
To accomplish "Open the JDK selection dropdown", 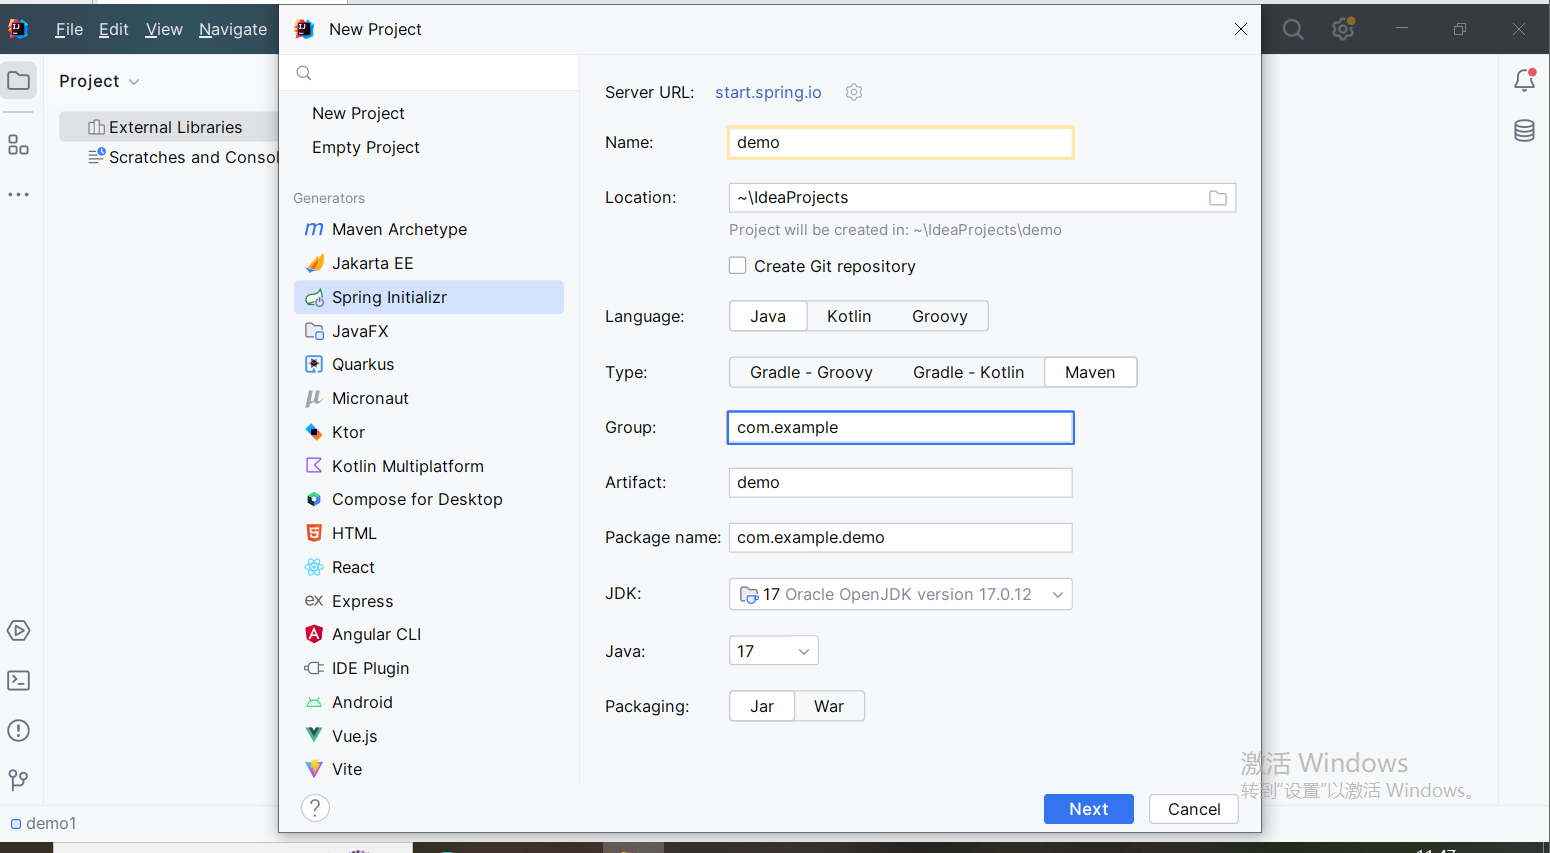I will [x=901, y=594].
